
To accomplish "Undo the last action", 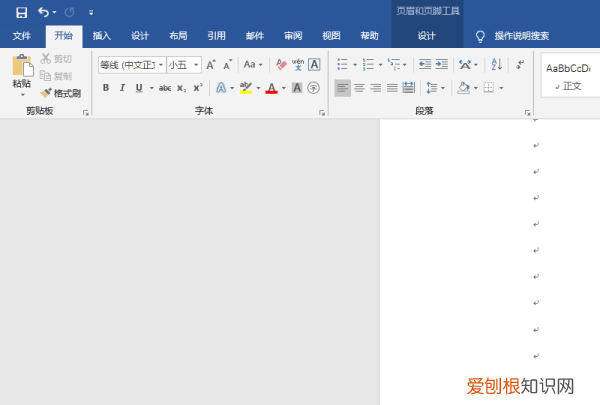I will click(43, 12).
